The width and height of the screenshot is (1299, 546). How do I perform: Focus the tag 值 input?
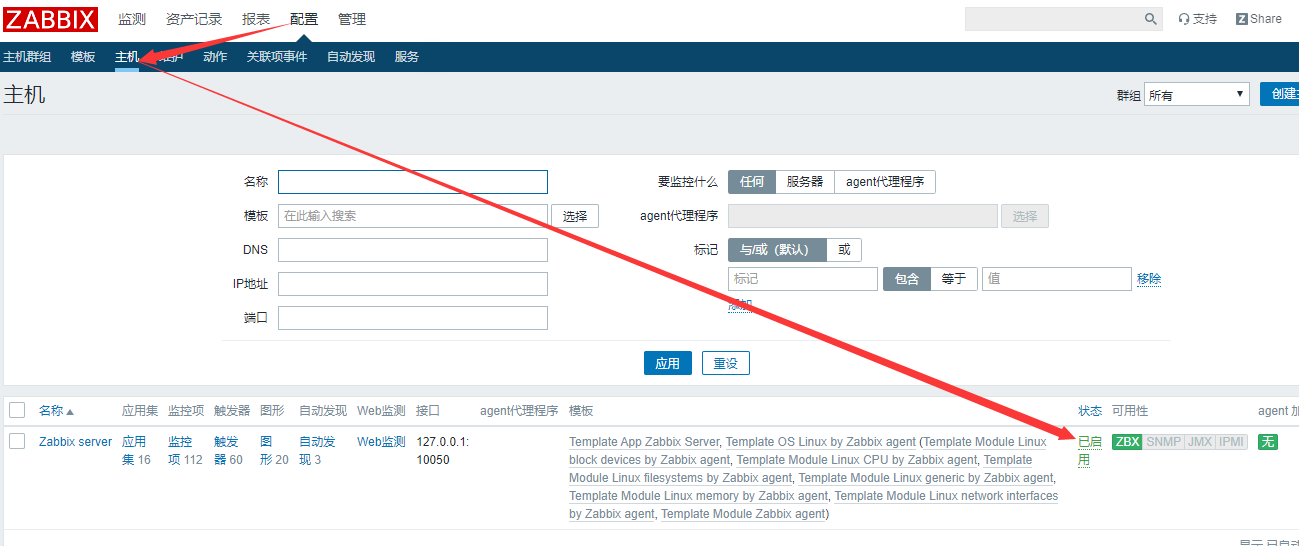pos(1057,279)
